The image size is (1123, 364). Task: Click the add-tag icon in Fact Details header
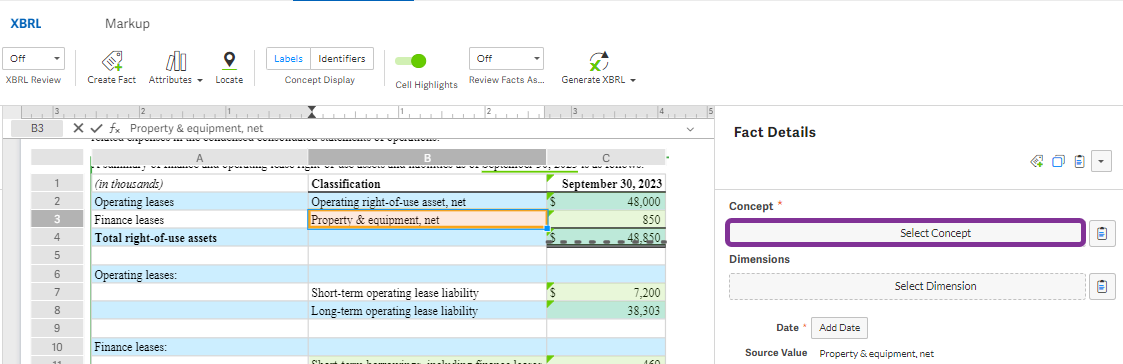[x=1036, y=162]
